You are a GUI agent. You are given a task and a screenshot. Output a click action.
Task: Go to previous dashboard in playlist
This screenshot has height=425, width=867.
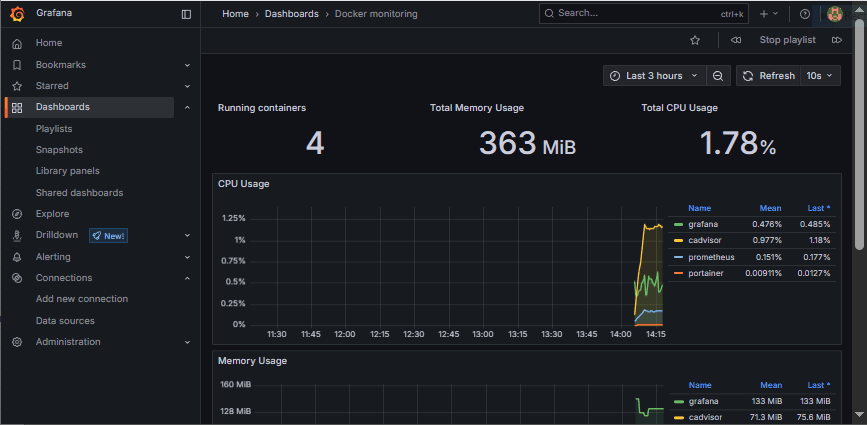(x=735, y=40)
